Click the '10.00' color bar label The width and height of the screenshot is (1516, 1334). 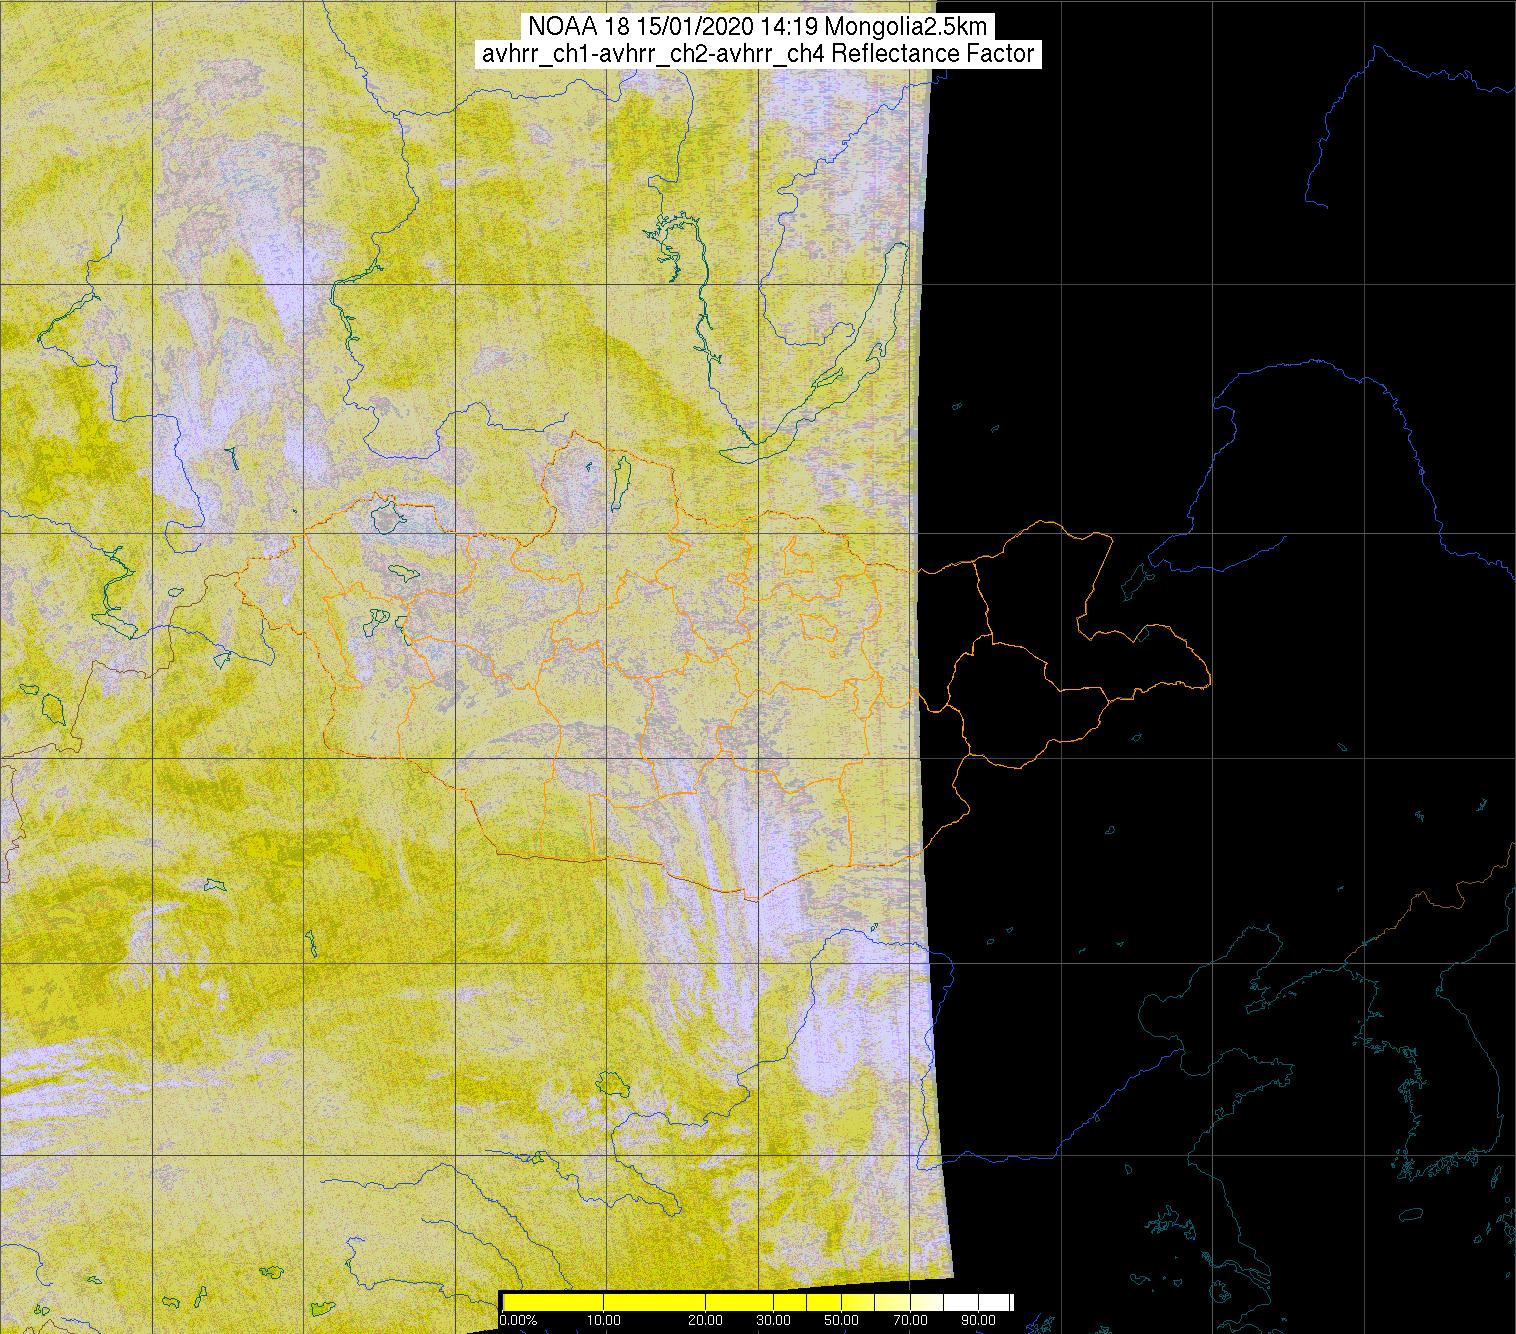[603, 1320]
